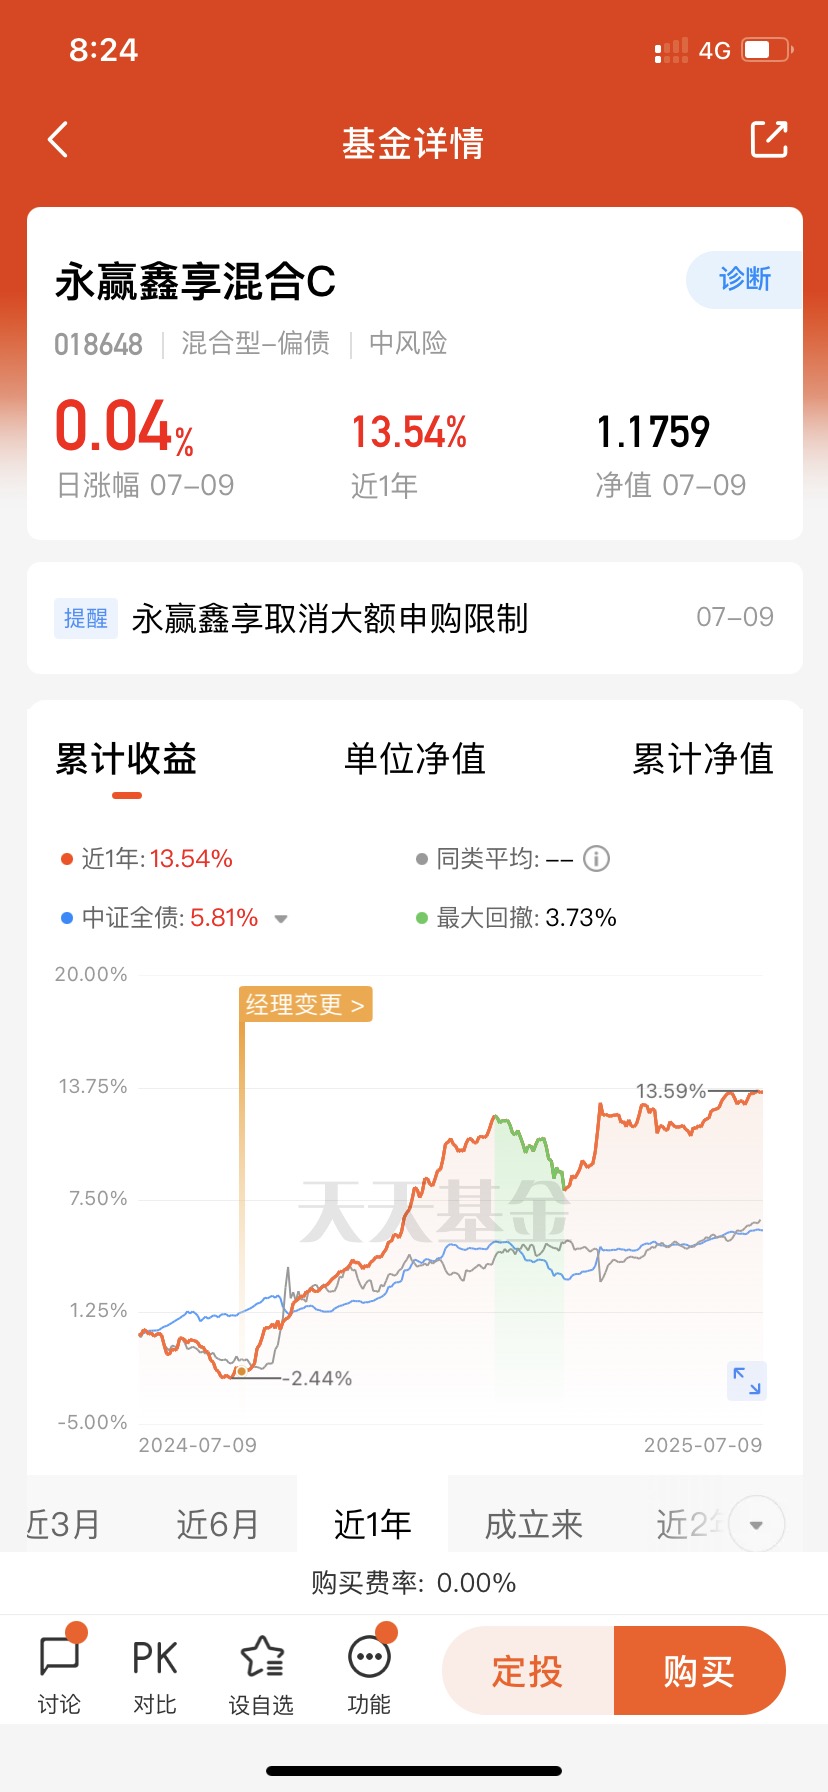The height and width of the screenshot is (1792, 828).
Task: Expand the time range dropdown circle
Action: (756, 1525)
